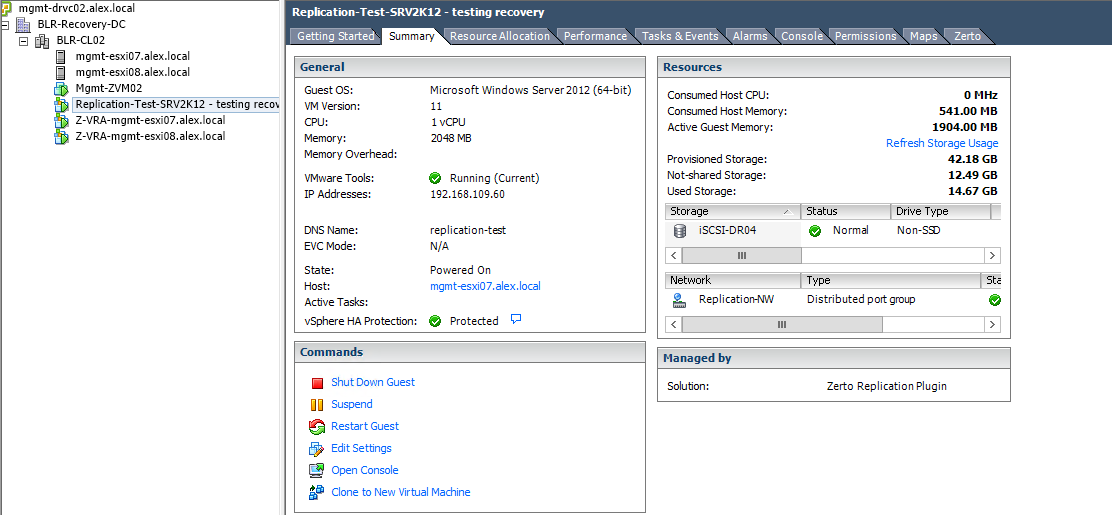Click the Refresh Storage Usage link

point(941,143)
